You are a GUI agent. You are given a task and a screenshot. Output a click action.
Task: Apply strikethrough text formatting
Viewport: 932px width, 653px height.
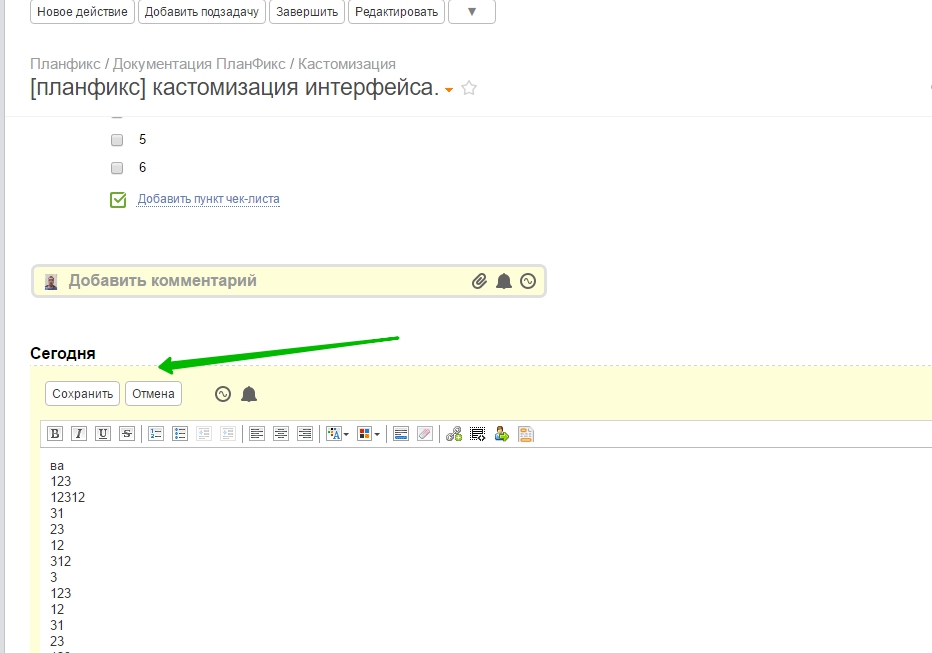click(127, 434)
